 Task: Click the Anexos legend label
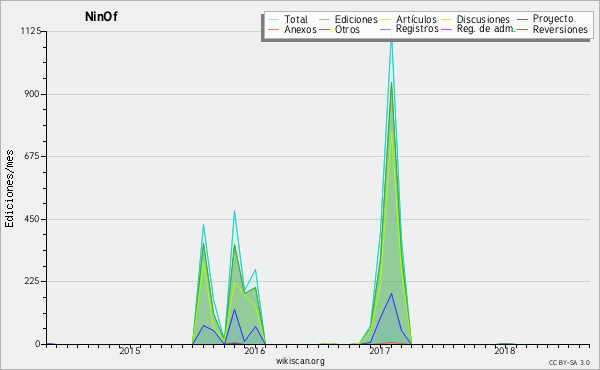tap(300, 29)
